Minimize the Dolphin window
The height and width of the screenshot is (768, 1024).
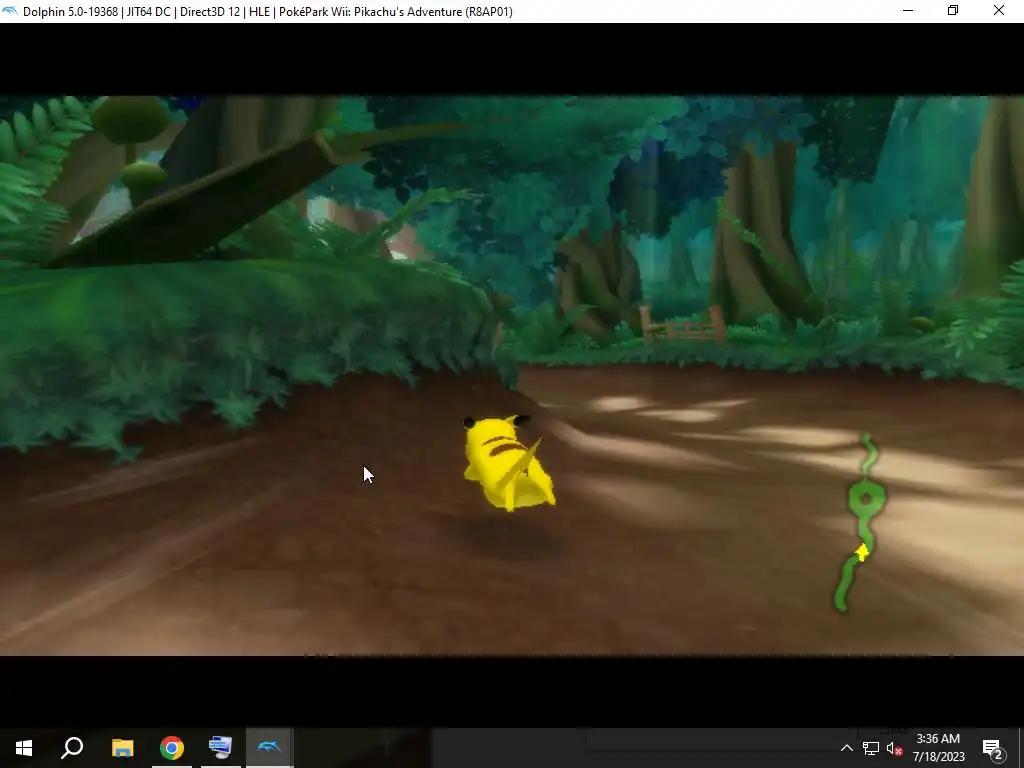(908, 11)
